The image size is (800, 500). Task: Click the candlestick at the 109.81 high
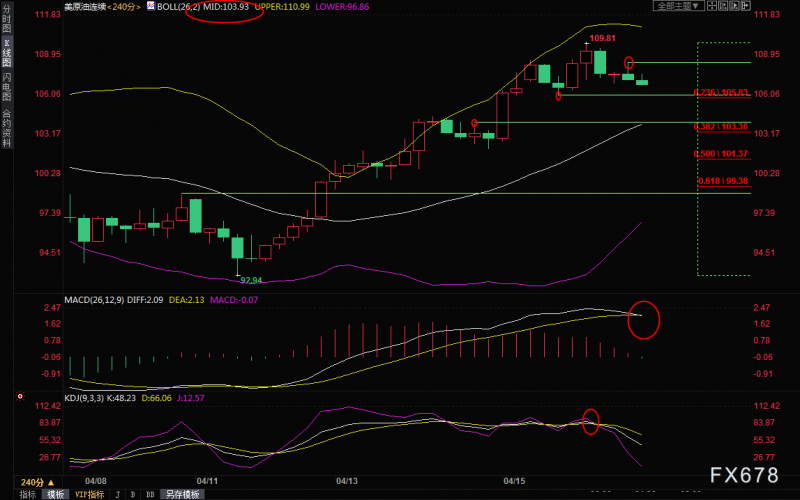click(x=586, y=57)
